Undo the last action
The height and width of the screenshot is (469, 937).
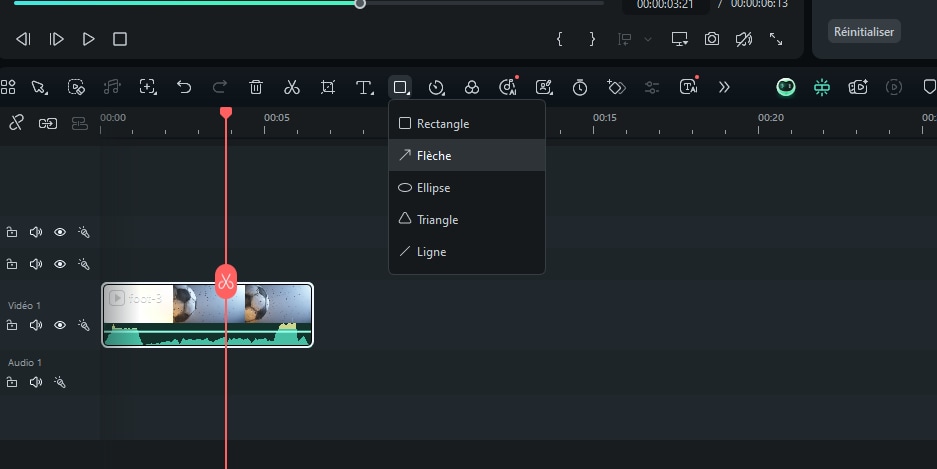[x=184, y=87]
